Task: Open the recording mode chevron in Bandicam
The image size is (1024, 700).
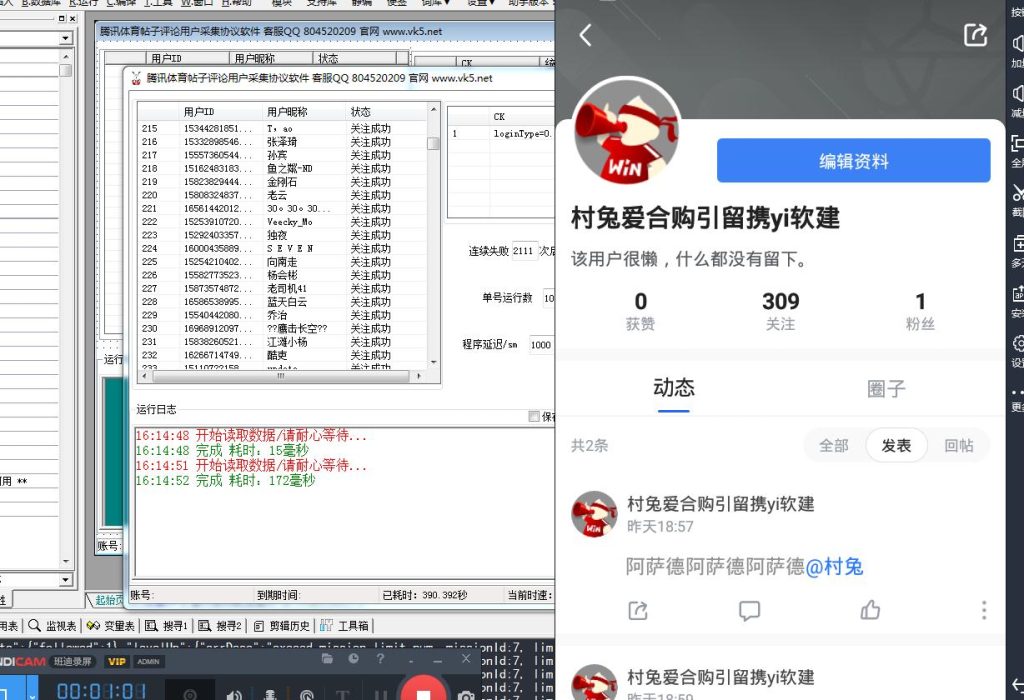Action: (31, 694)
